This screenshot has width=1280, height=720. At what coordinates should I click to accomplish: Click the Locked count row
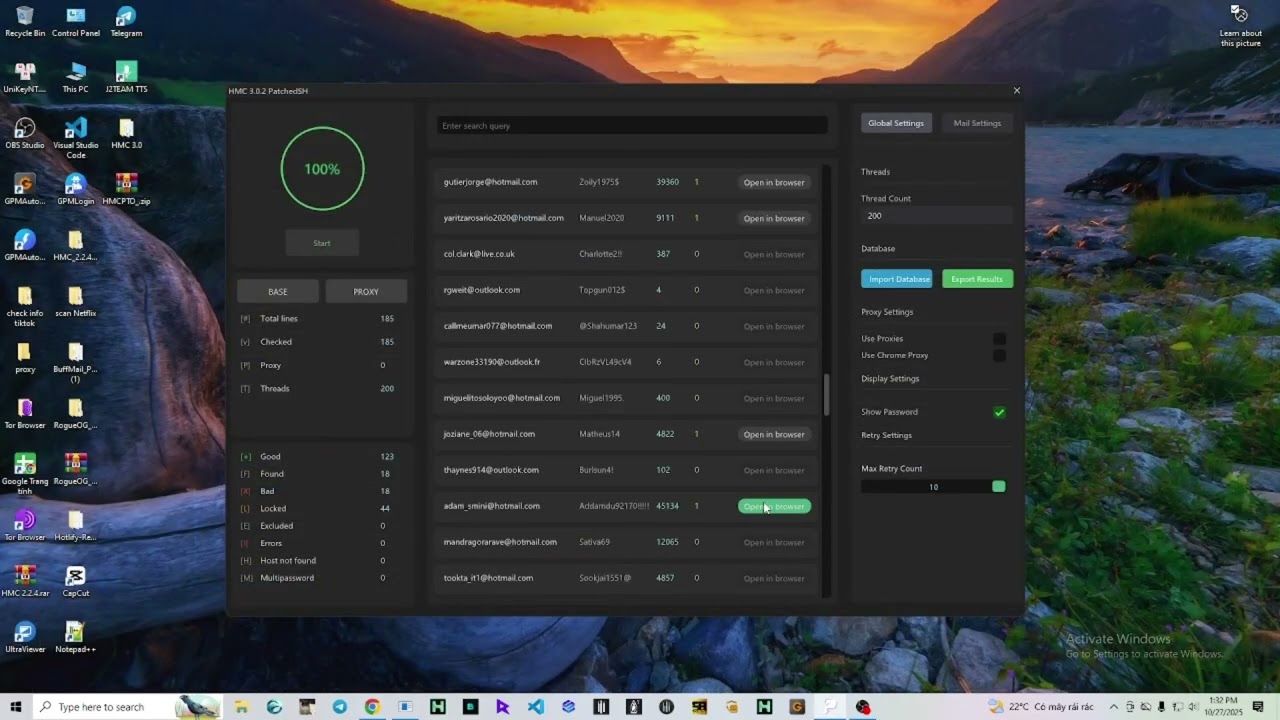point(318,509)
